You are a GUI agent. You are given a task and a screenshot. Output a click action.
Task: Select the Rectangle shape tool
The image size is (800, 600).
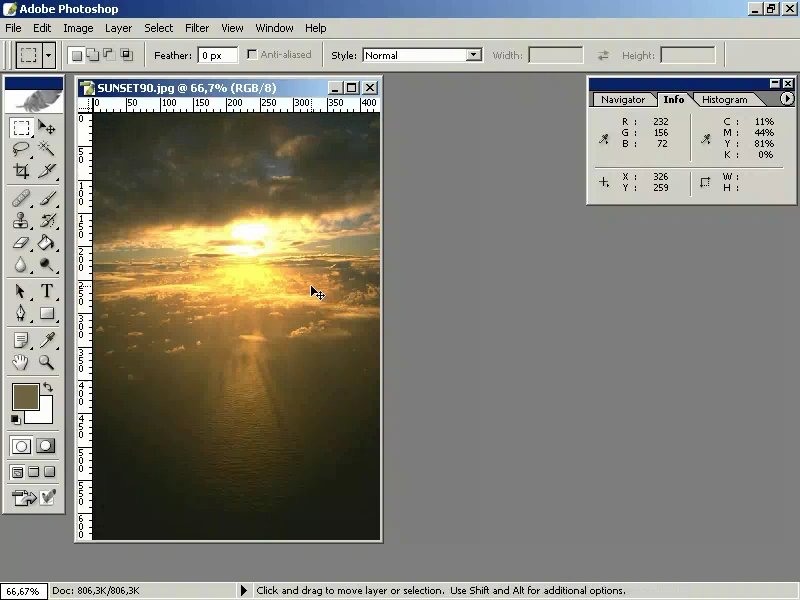[x=46, y=313]
